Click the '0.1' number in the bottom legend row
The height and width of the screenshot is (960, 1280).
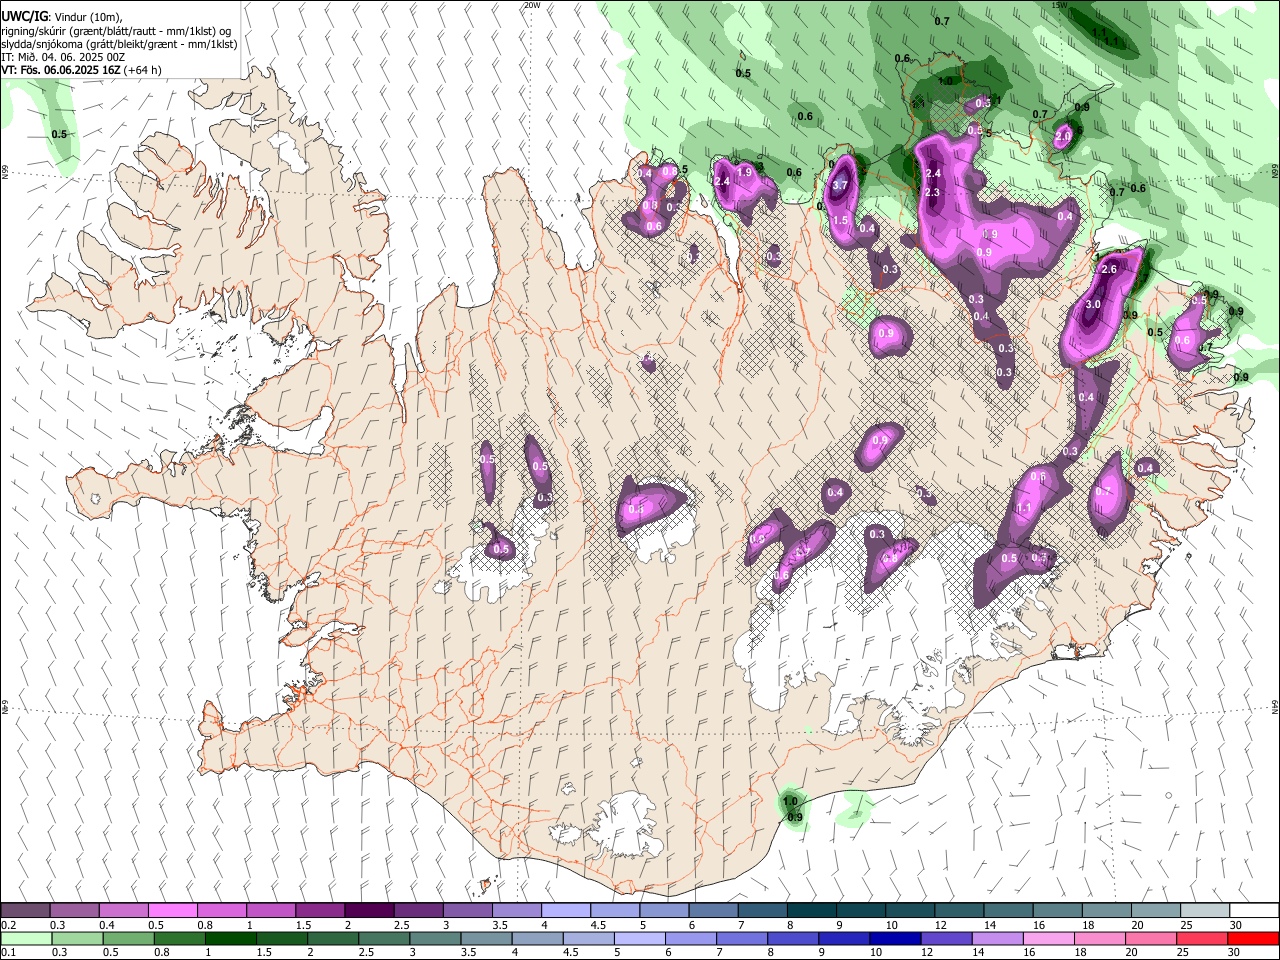(8, 952)
